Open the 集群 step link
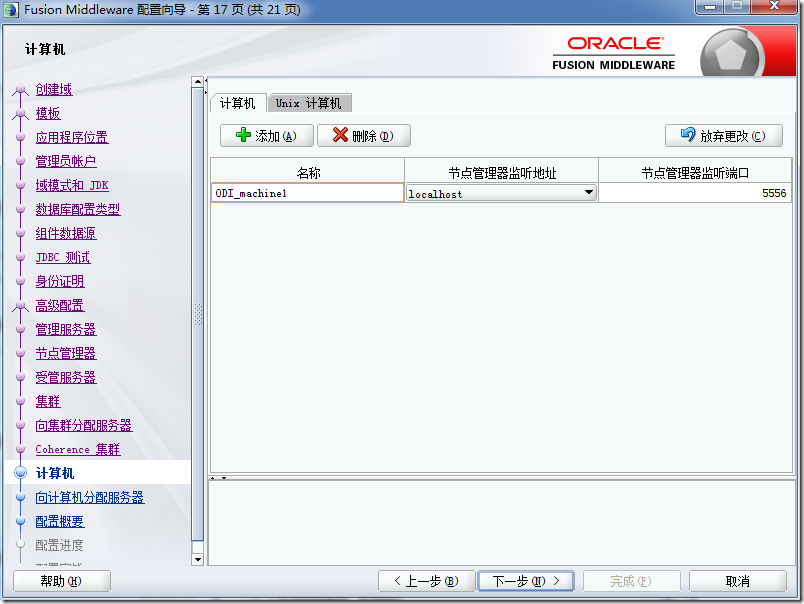 pos(48,401)
